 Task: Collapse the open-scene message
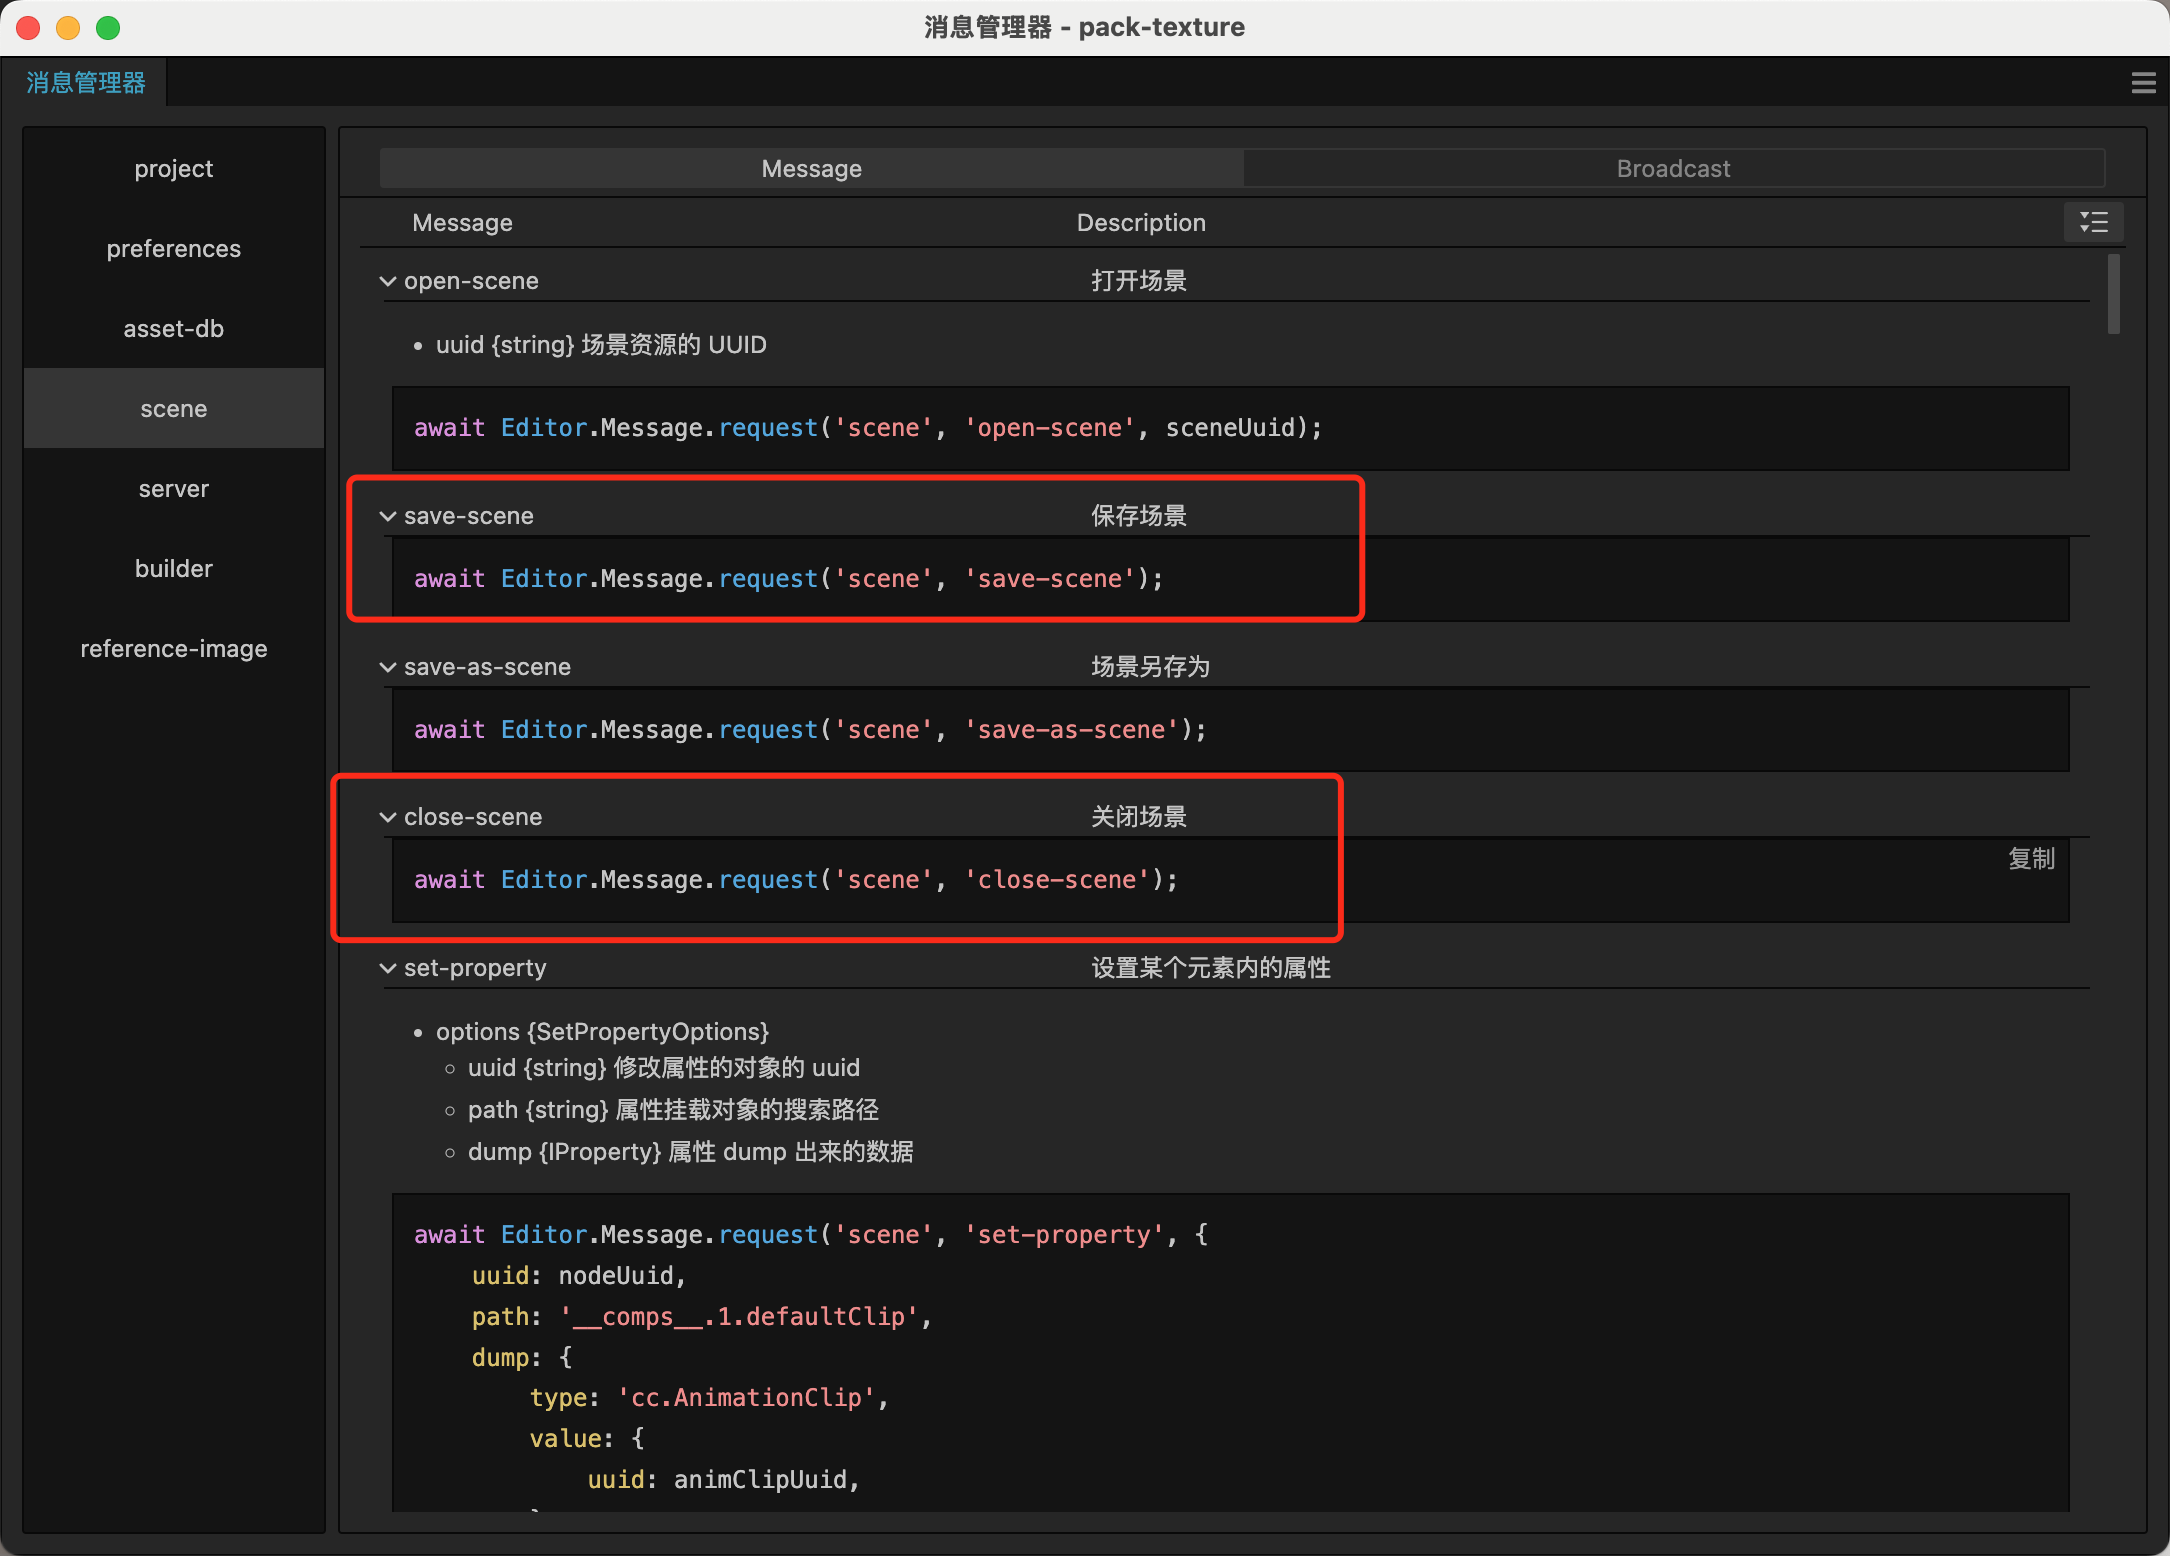[x=388, y=282]
